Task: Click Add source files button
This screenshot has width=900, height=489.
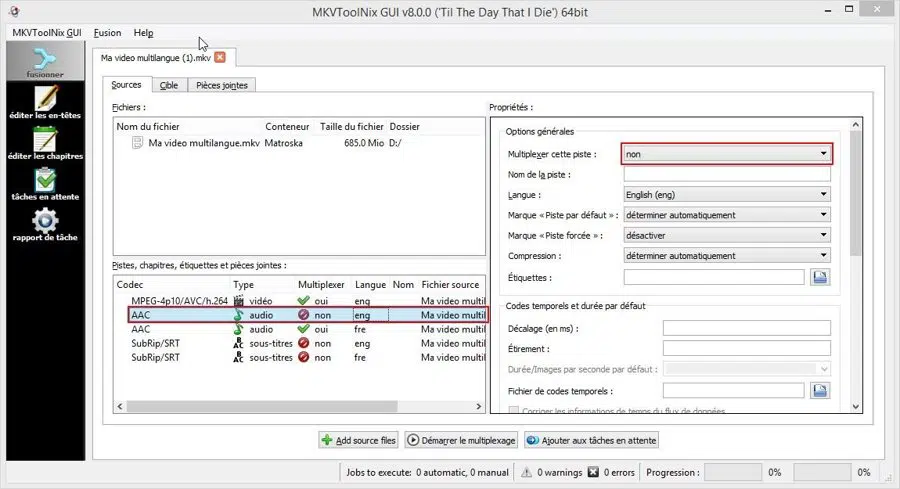Action: point(359,440)
